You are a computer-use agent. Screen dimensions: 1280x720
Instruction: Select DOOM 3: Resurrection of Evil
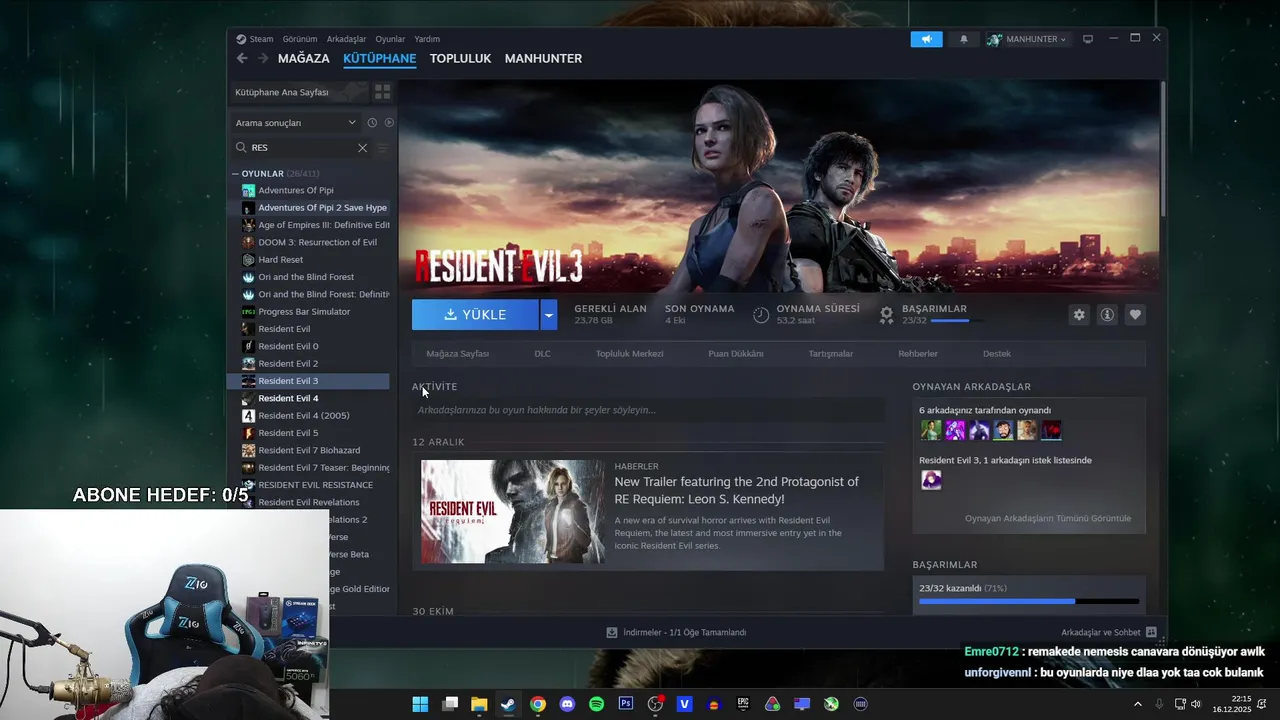click(308, 242)
